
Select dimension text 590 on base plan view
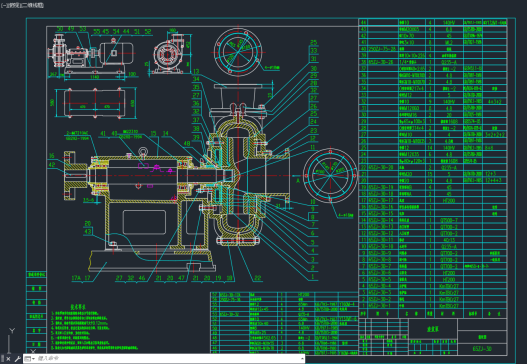pos(52,103)
